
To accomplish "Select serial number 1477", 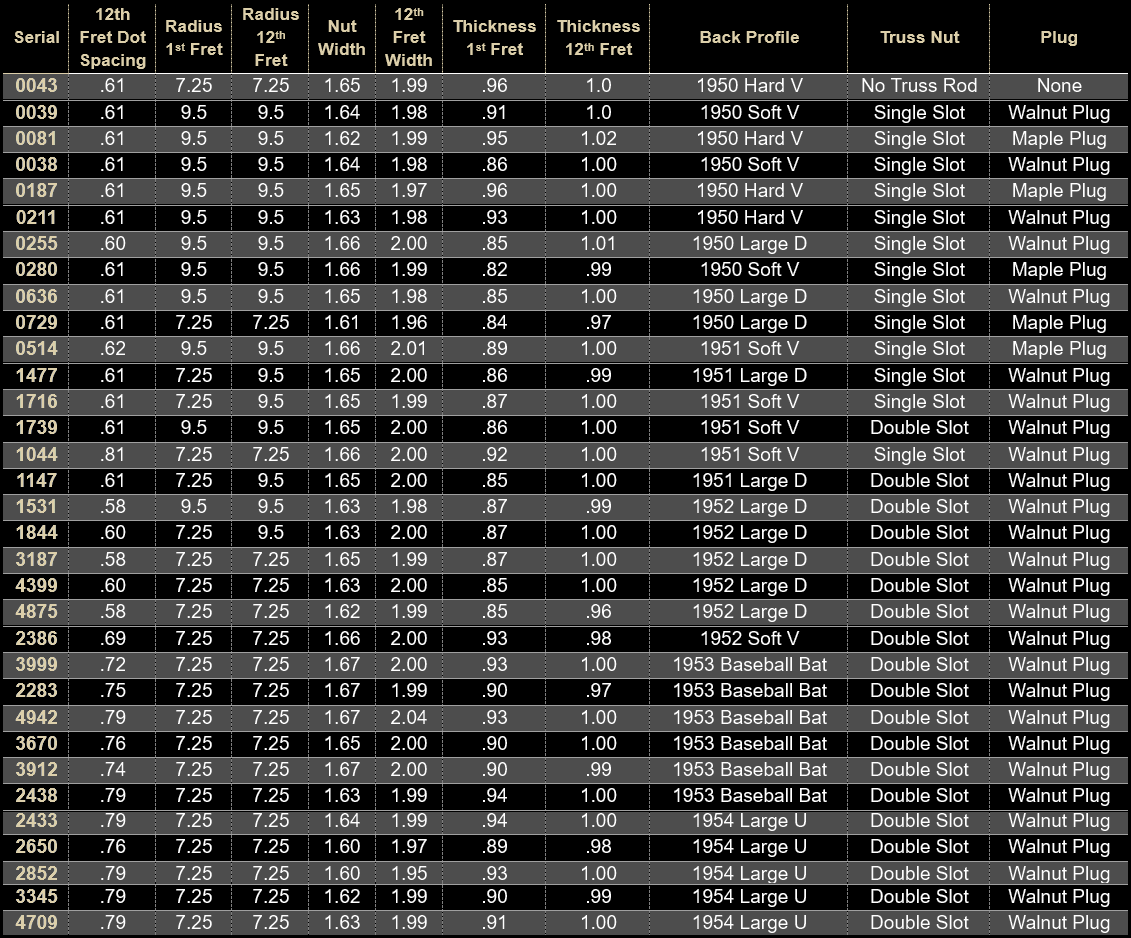I will (x=37, y=375).
